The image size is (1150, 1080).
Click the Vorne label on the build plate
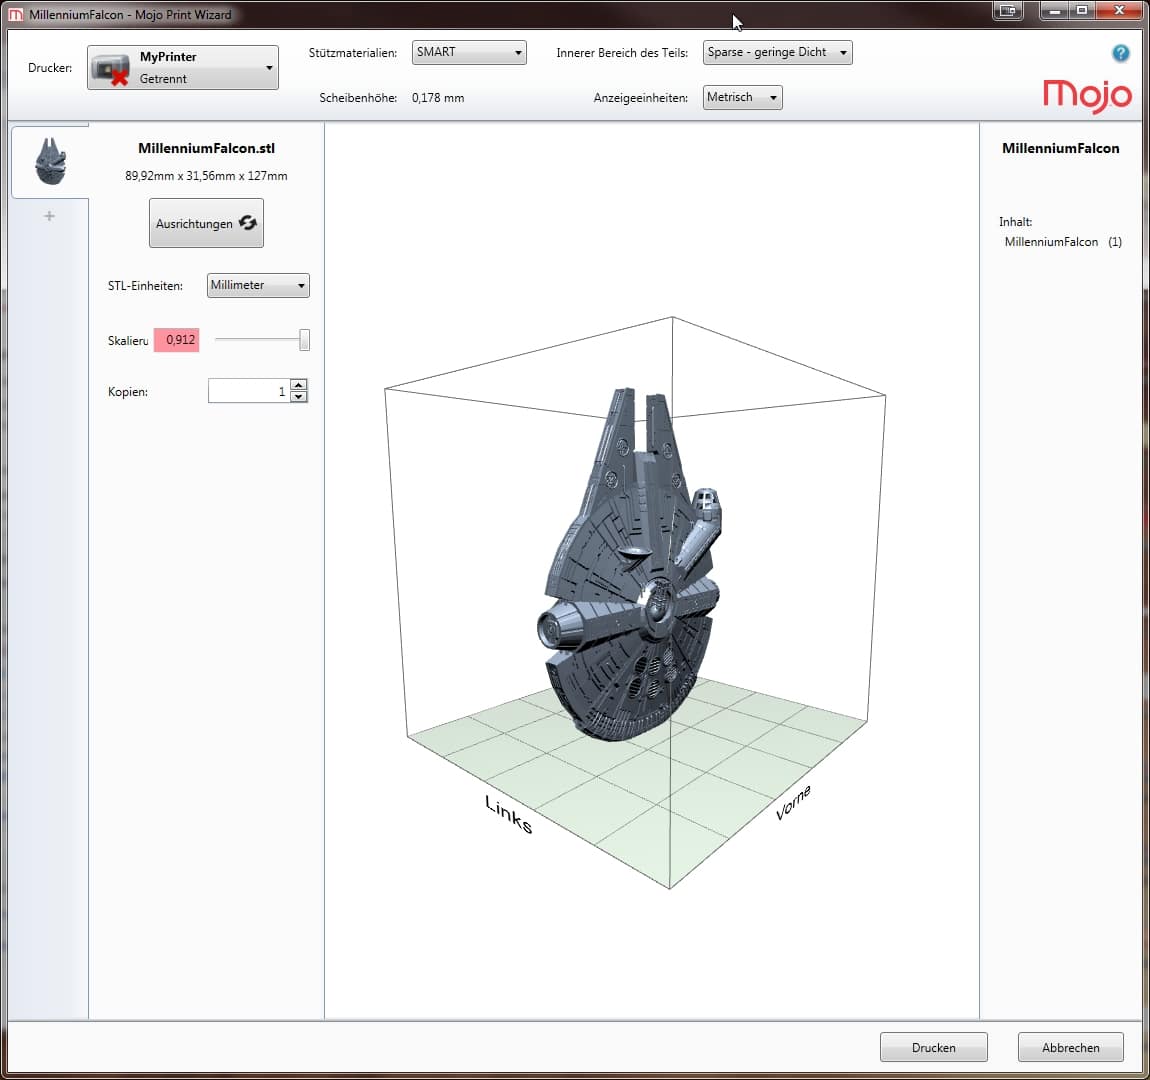click(x=794, y=802)
